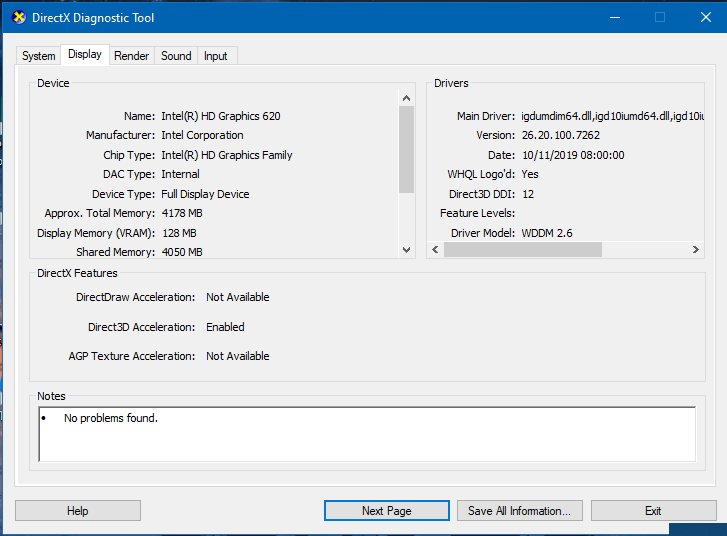Click device type Full Display Device

[x=205, y=194]
